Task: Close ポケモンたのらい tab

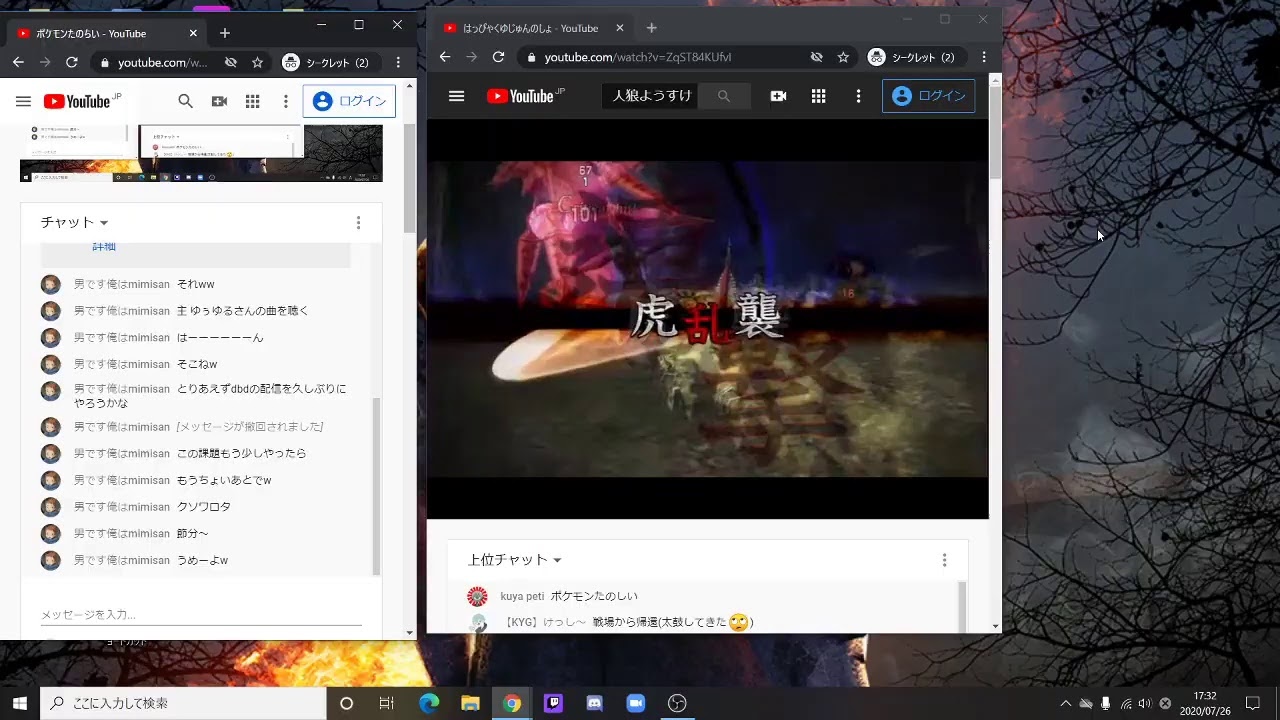Action: 193,33
